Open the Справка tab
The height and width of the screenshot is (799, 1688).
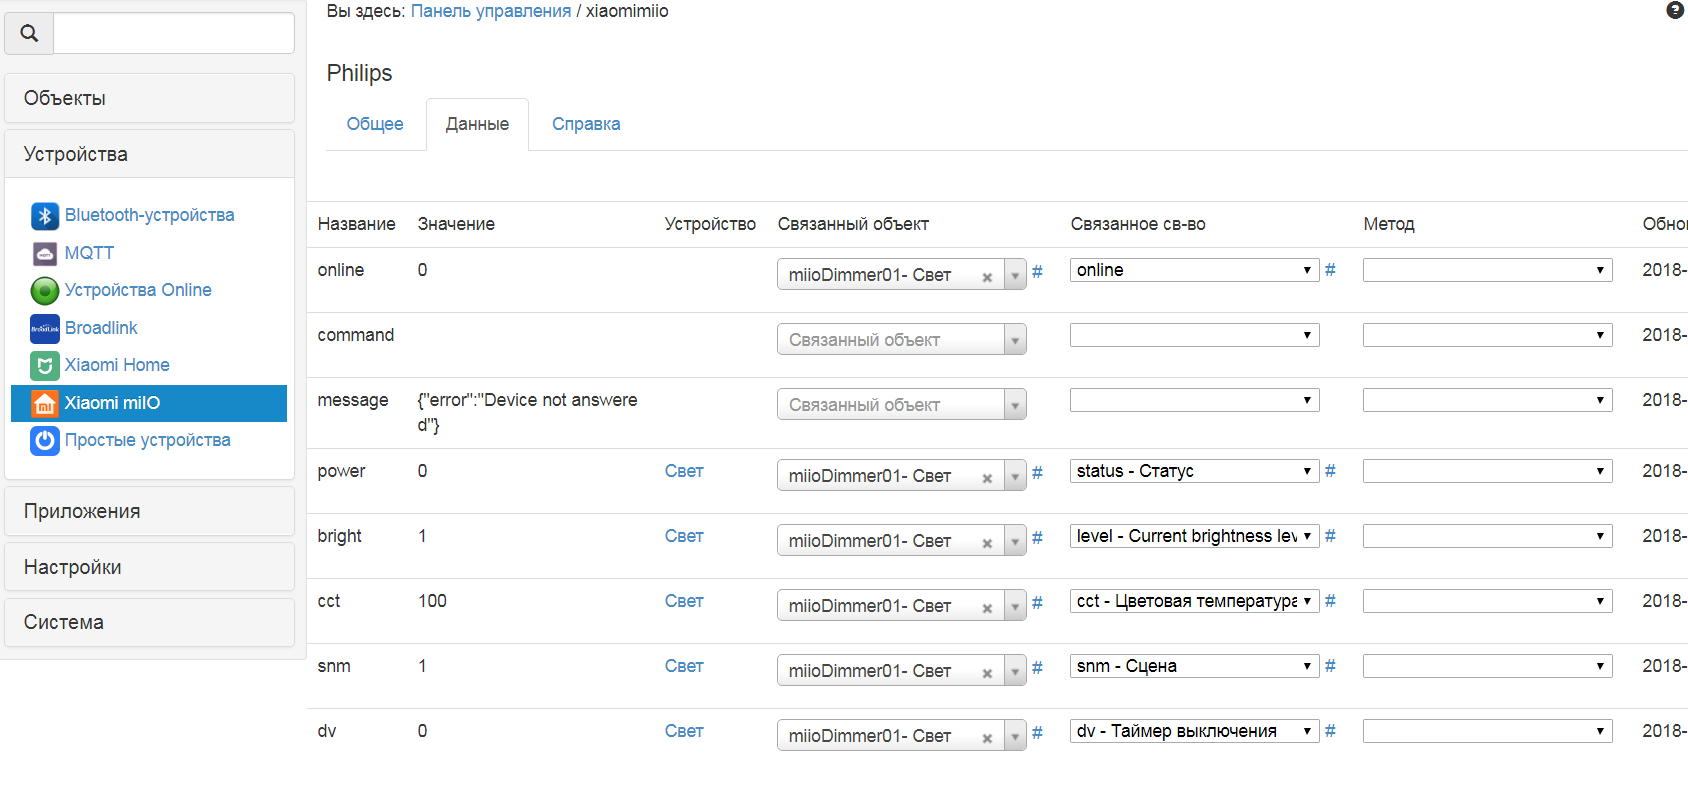coord(586,124)
